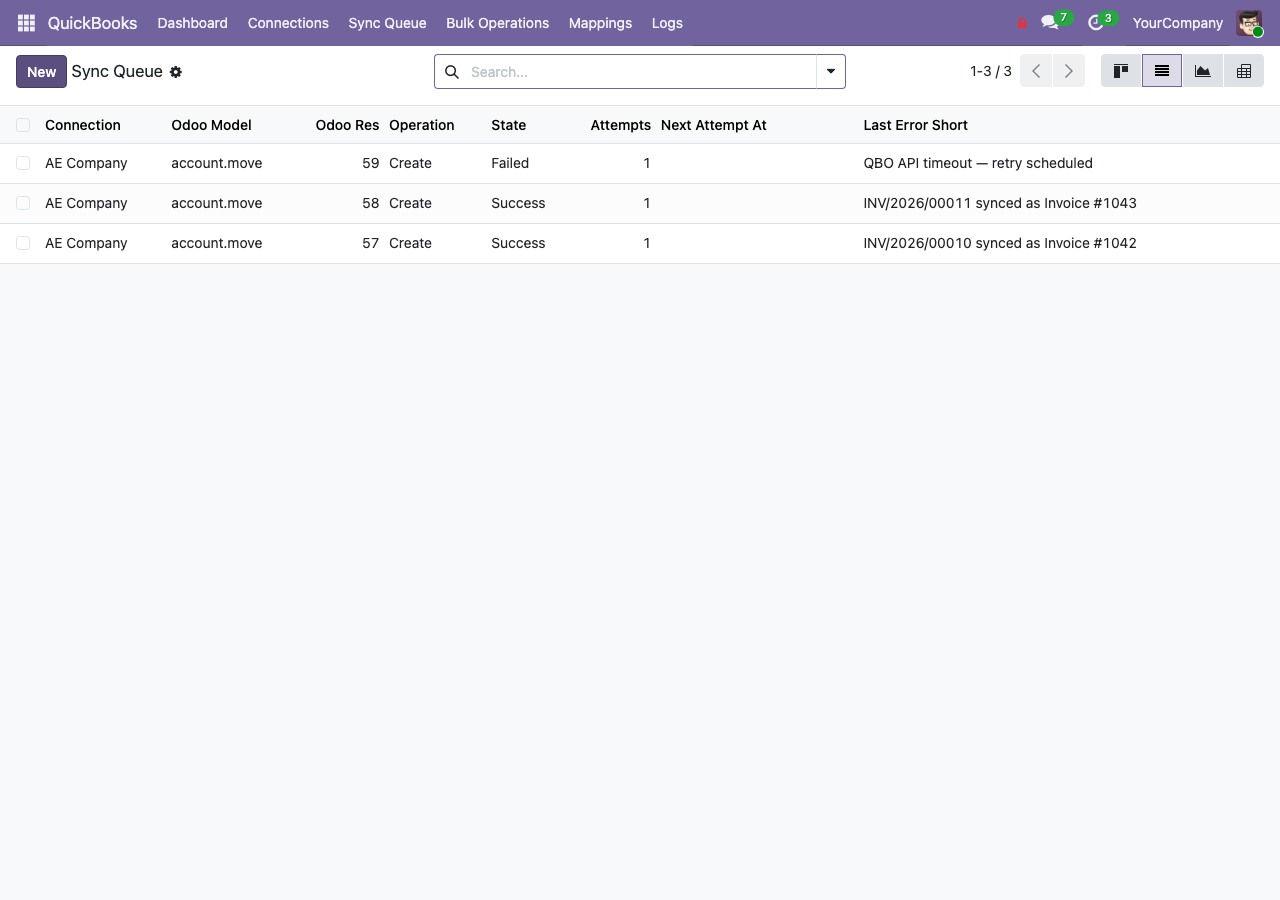Sort by the State column header
Screen dimensions: 1280x900
tap(508, 125)
